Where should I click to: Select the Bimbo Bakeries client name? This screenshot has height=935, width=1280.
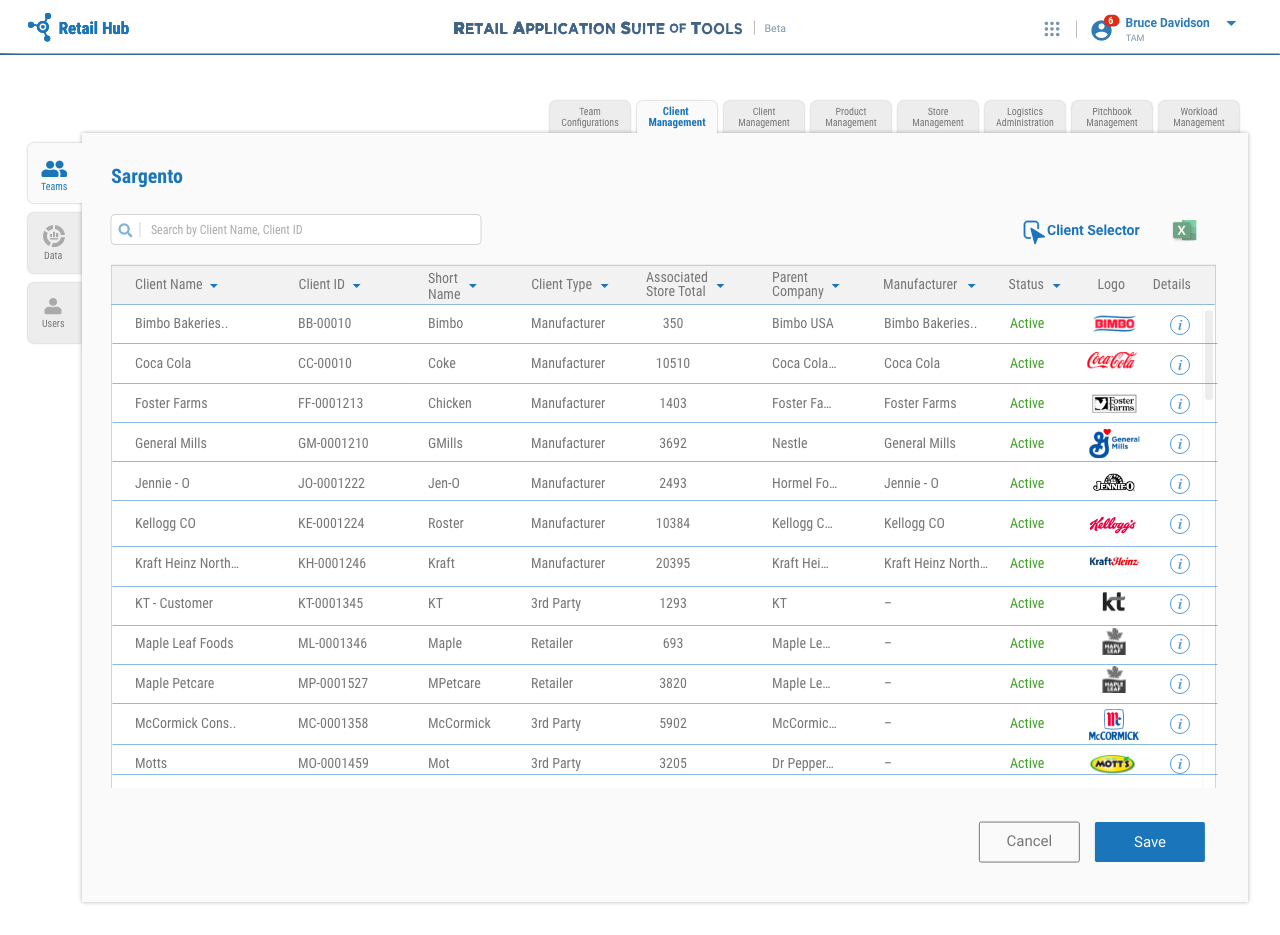tap(182, 324)
